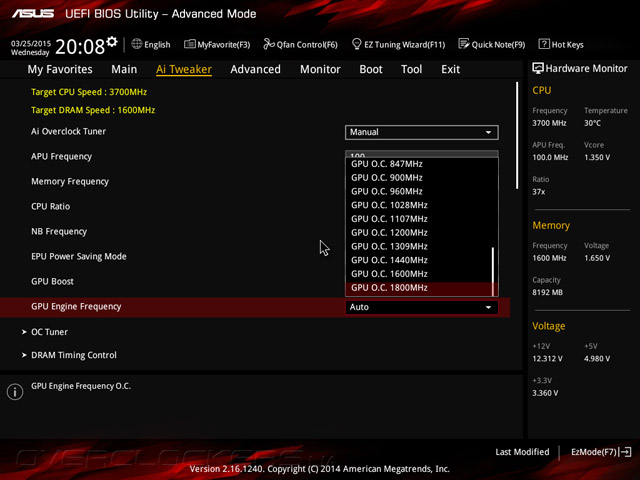Switch to the My Favorites tab
This screenshot has width=640, height=480.
coord(60,69)
